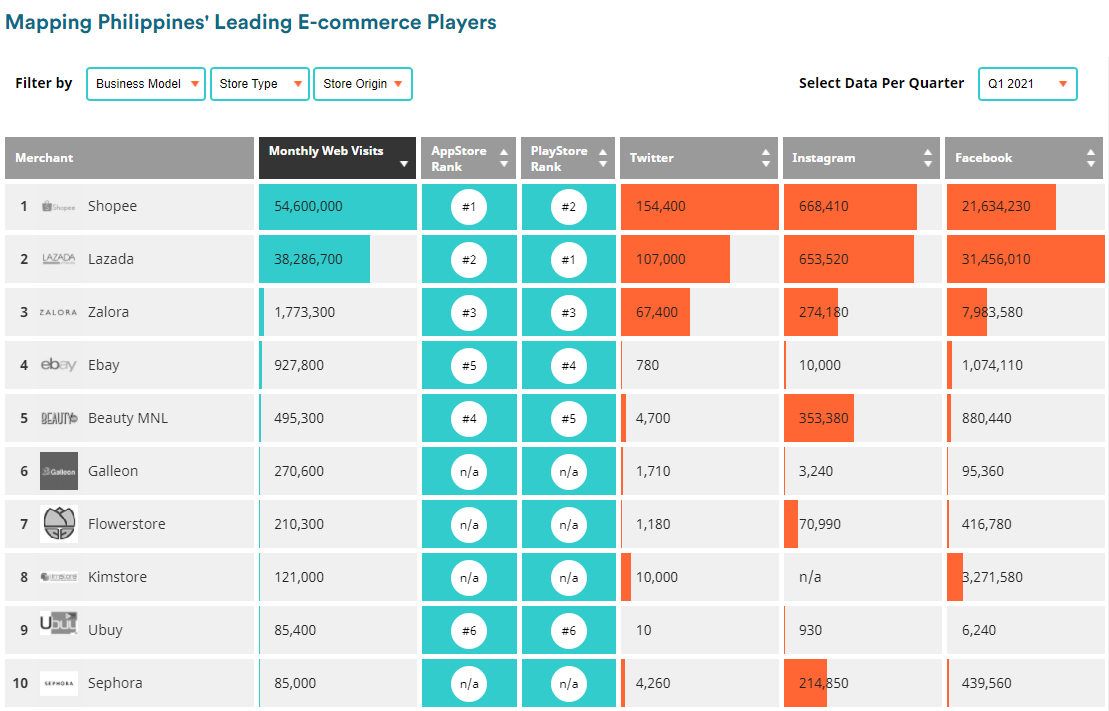This screenshot has width=1109, height=711.
Task: Click Ubuy AppStore rank #6 badge
Action: coord(469,630)
